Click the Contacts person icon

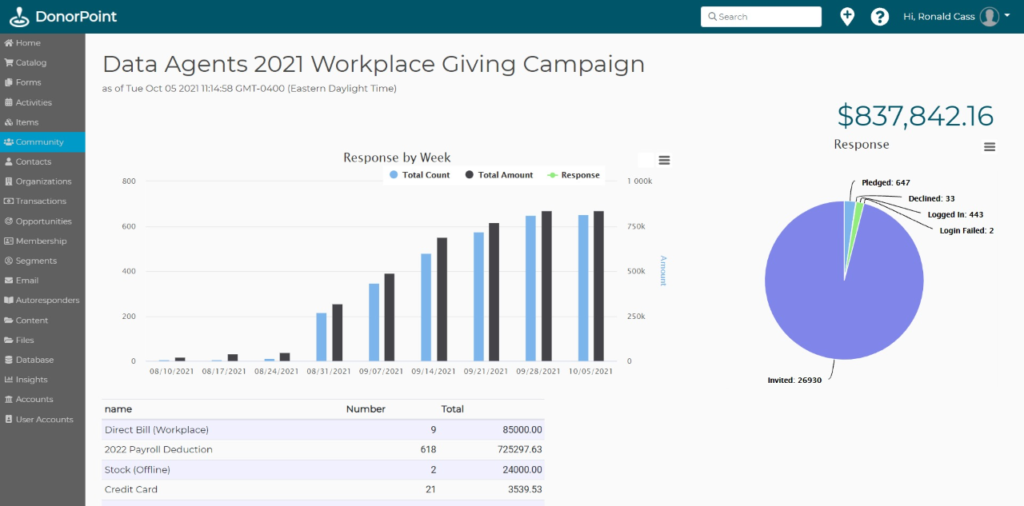pyautogui.click(x=8, y=161)
